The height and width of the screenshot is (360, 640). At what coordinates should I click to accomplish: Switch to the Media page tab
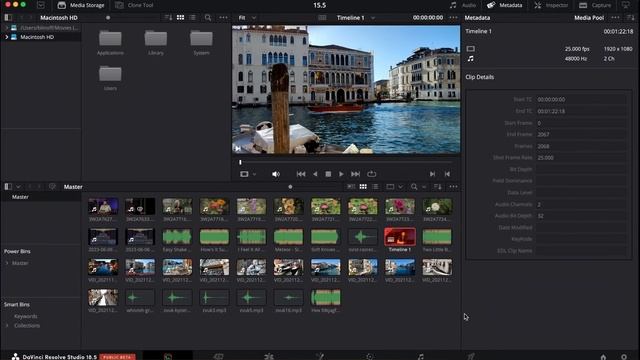(x=168, y=356)
